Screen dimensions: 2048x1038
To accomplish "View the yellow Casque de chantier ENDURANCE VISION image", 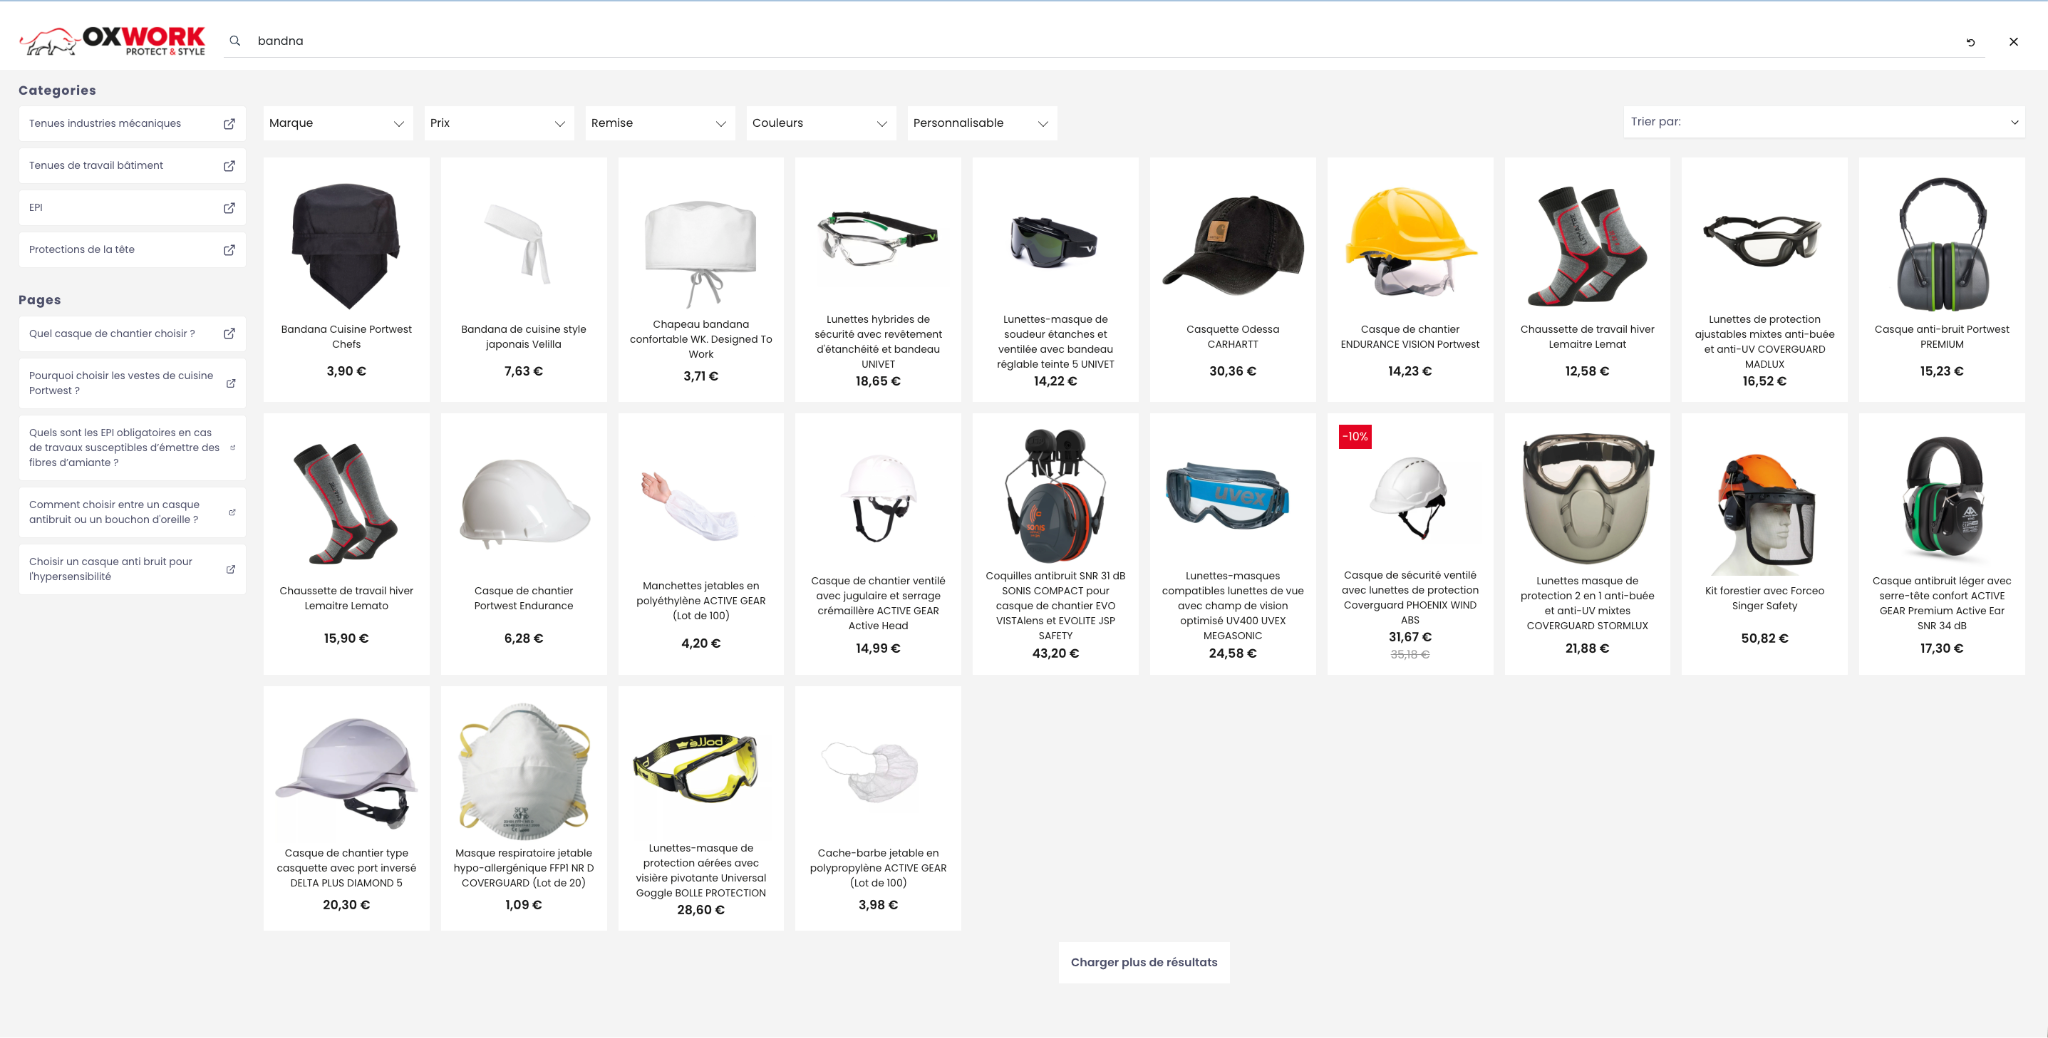I will [x=1410, y=242].
